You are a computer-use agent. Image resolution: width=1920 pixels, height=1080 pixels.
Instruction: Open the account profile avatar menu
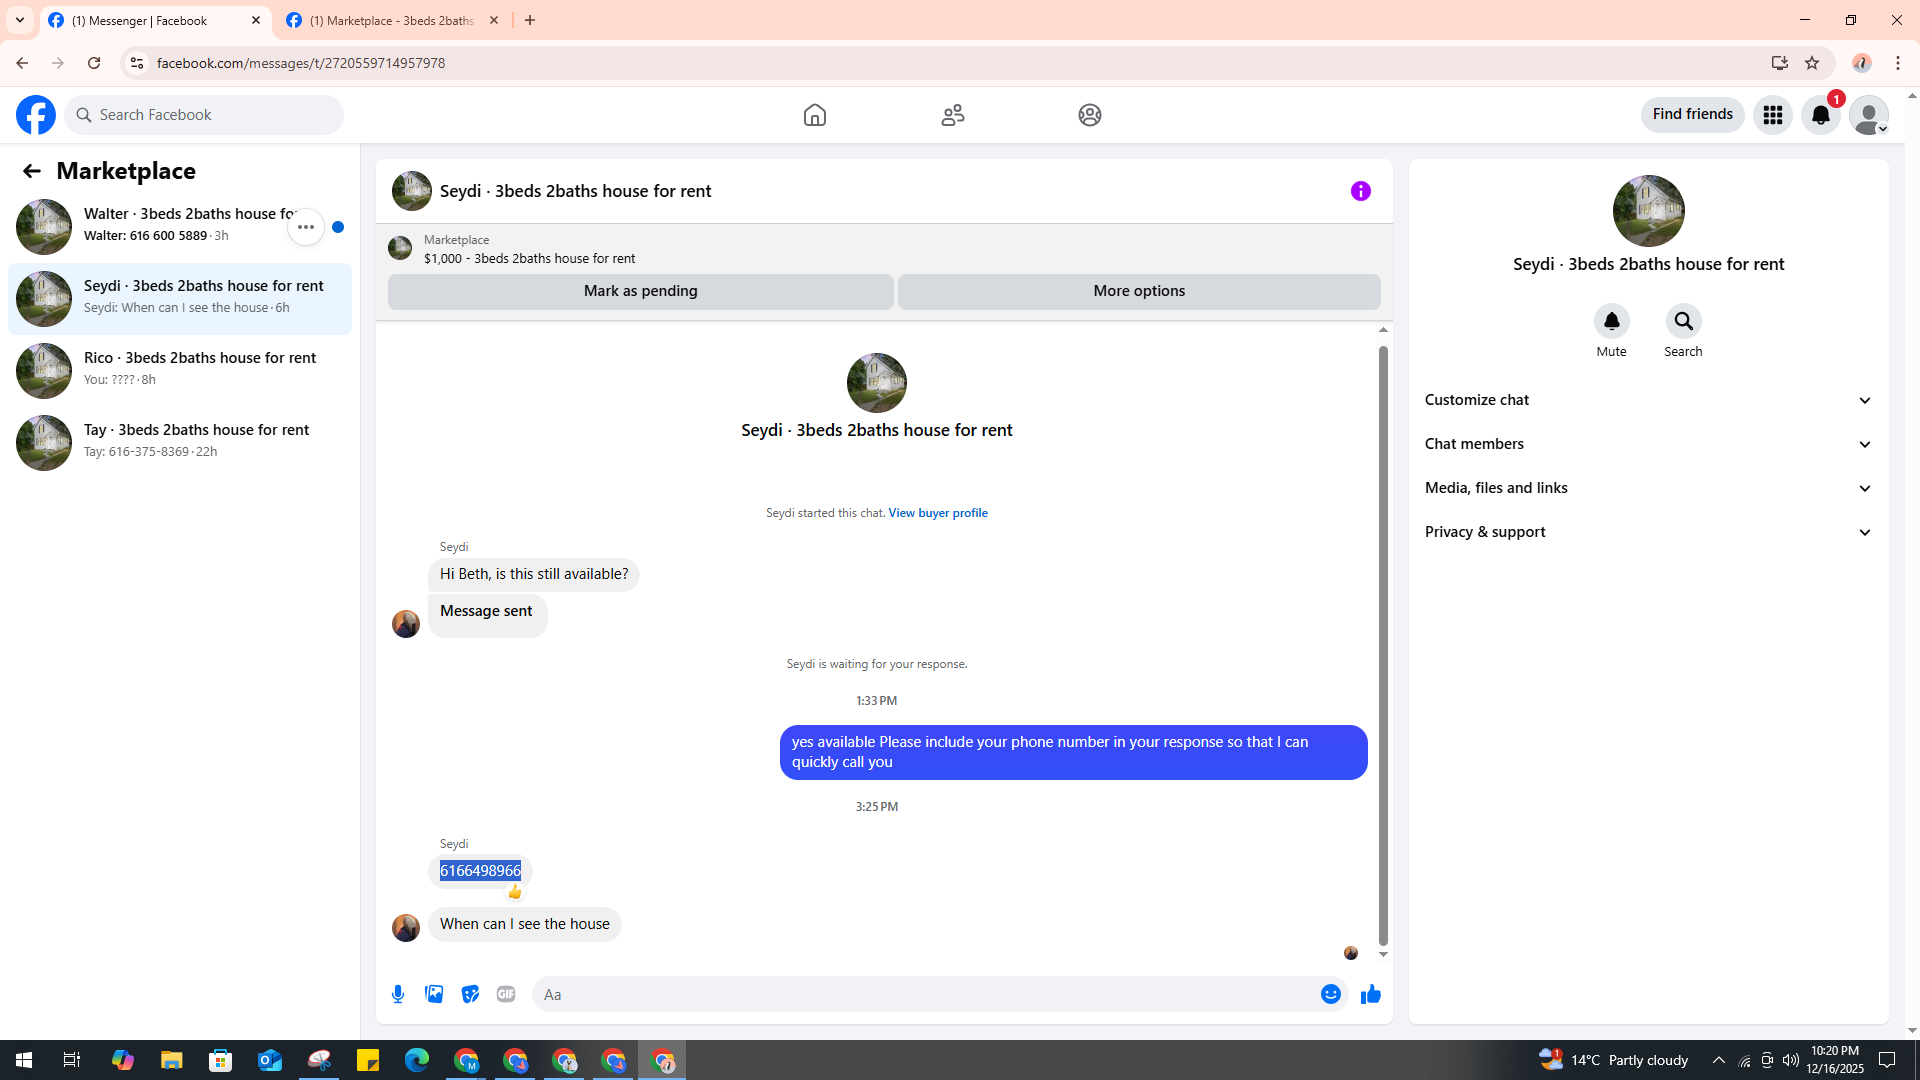pyautogui.click(x=1869, y=115)
